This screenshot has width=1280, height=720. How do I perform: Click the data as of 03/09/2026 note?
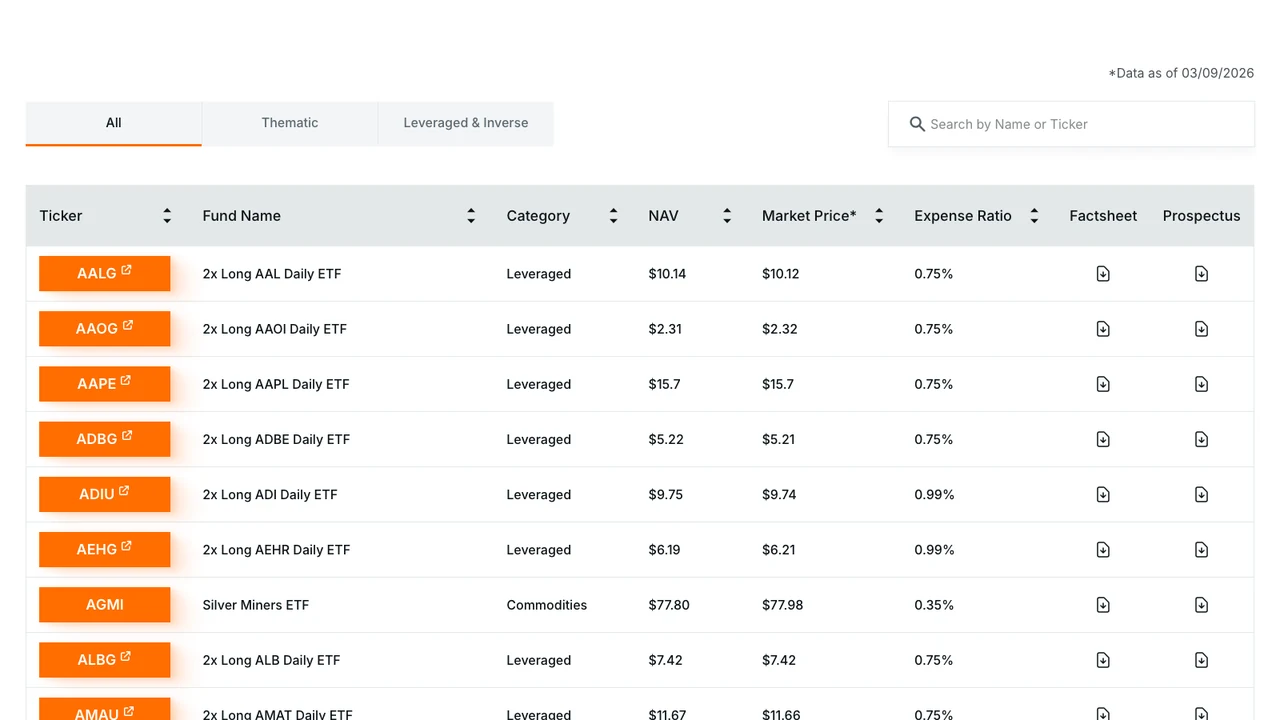pos(1181,73)
